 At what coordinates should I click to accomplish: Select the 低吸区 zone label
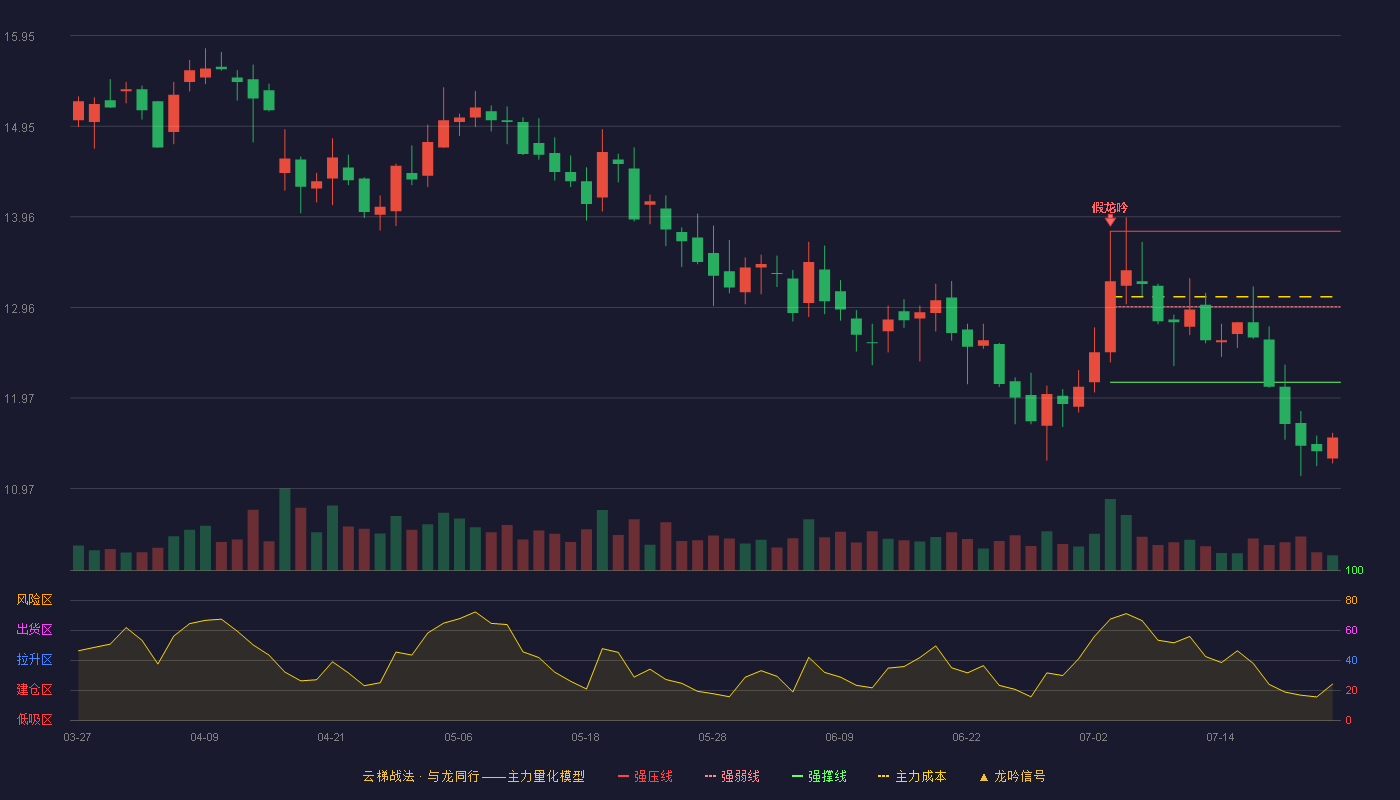coord(34,720)
